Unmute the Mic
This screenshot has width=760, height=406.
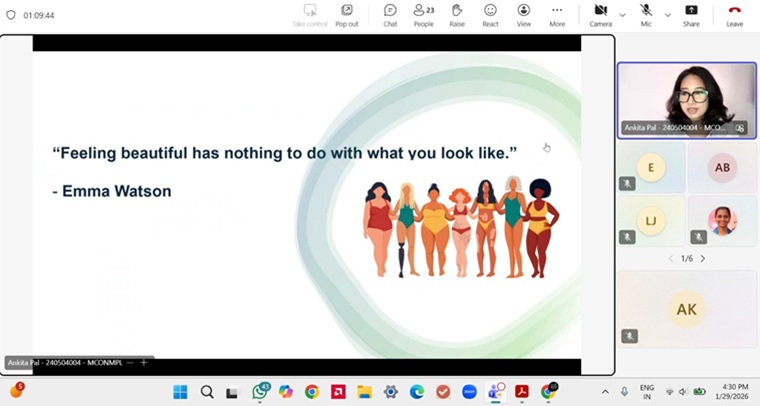646,14
